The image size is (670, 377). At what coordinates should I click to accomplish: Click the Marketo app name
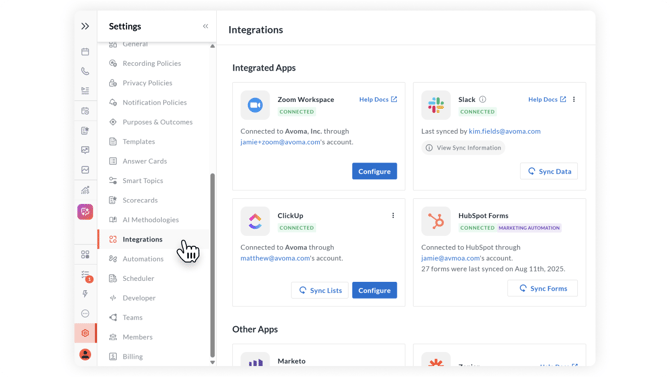tap(291, 361)
